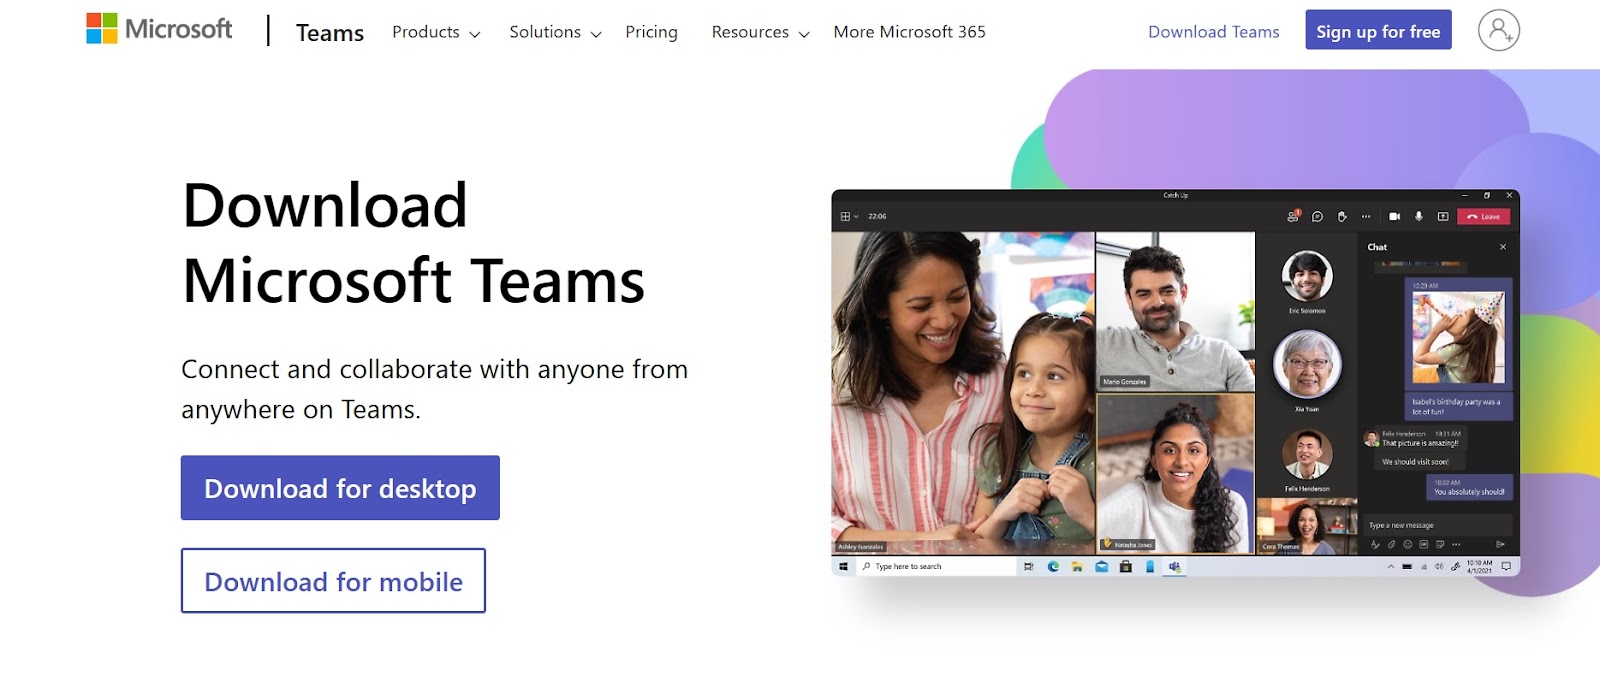Click the Microsoft logo
This screenshot has width=1600, height=694.
159,29
